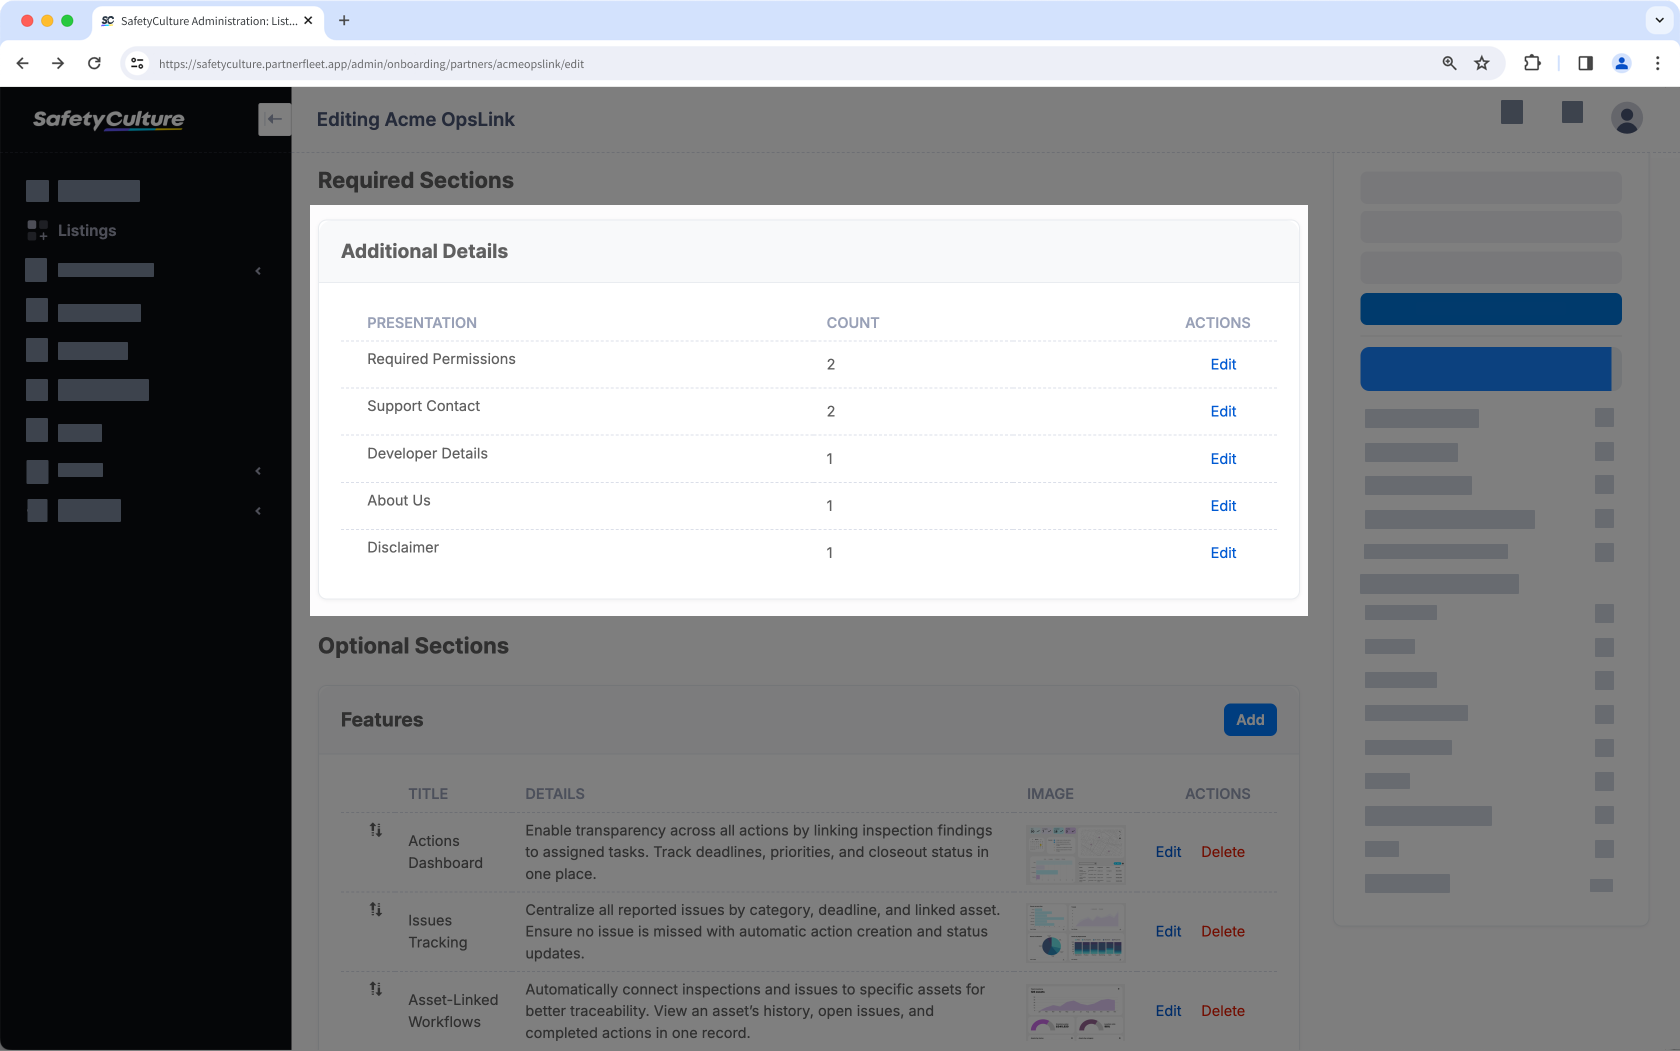Click the Developer Details text
This screenshot has height=1051, width=1680.
tap(427, 453)
